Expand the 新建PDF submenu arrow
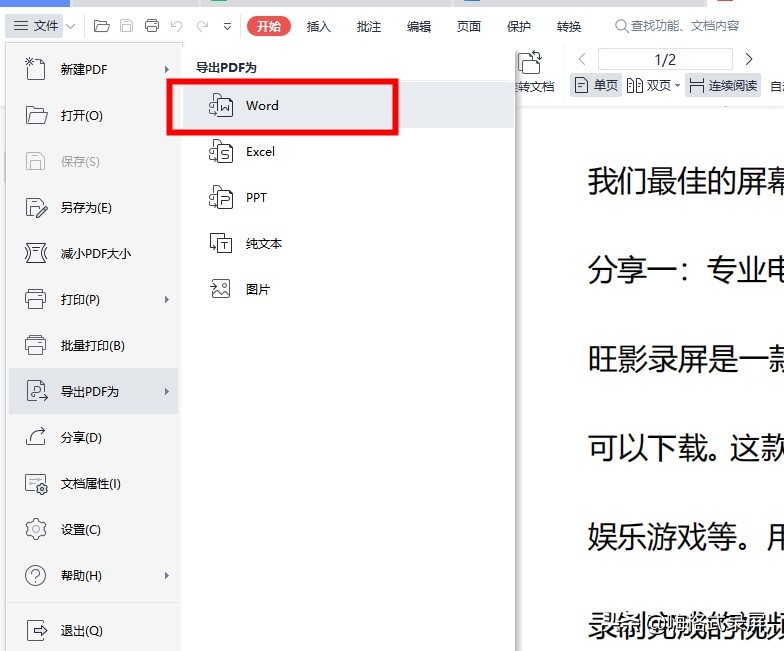This screenshot has height=651, width=784. pos(166,69)
